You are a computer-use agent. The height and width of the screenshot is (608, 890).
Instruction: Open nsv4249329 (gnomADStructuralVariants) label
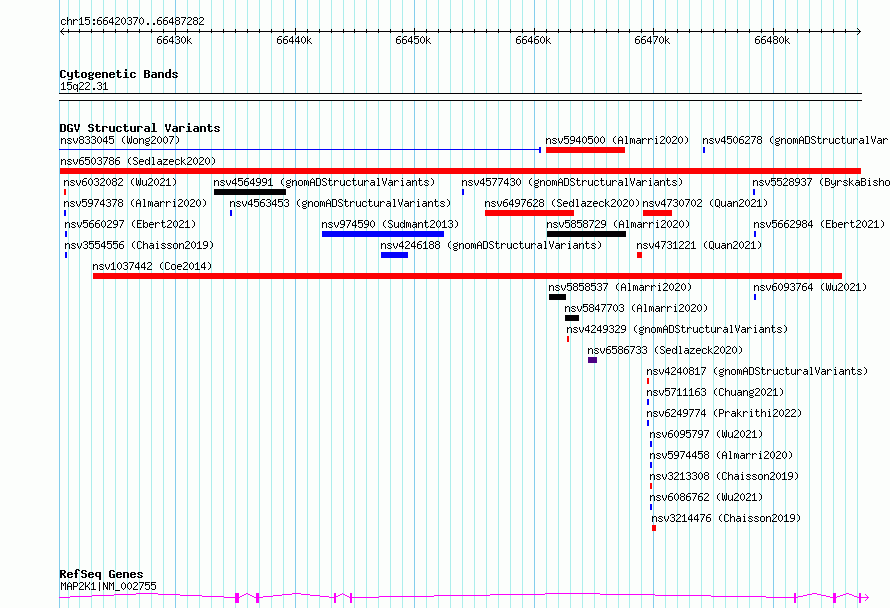pyautogui.click(x=677, y=329)
